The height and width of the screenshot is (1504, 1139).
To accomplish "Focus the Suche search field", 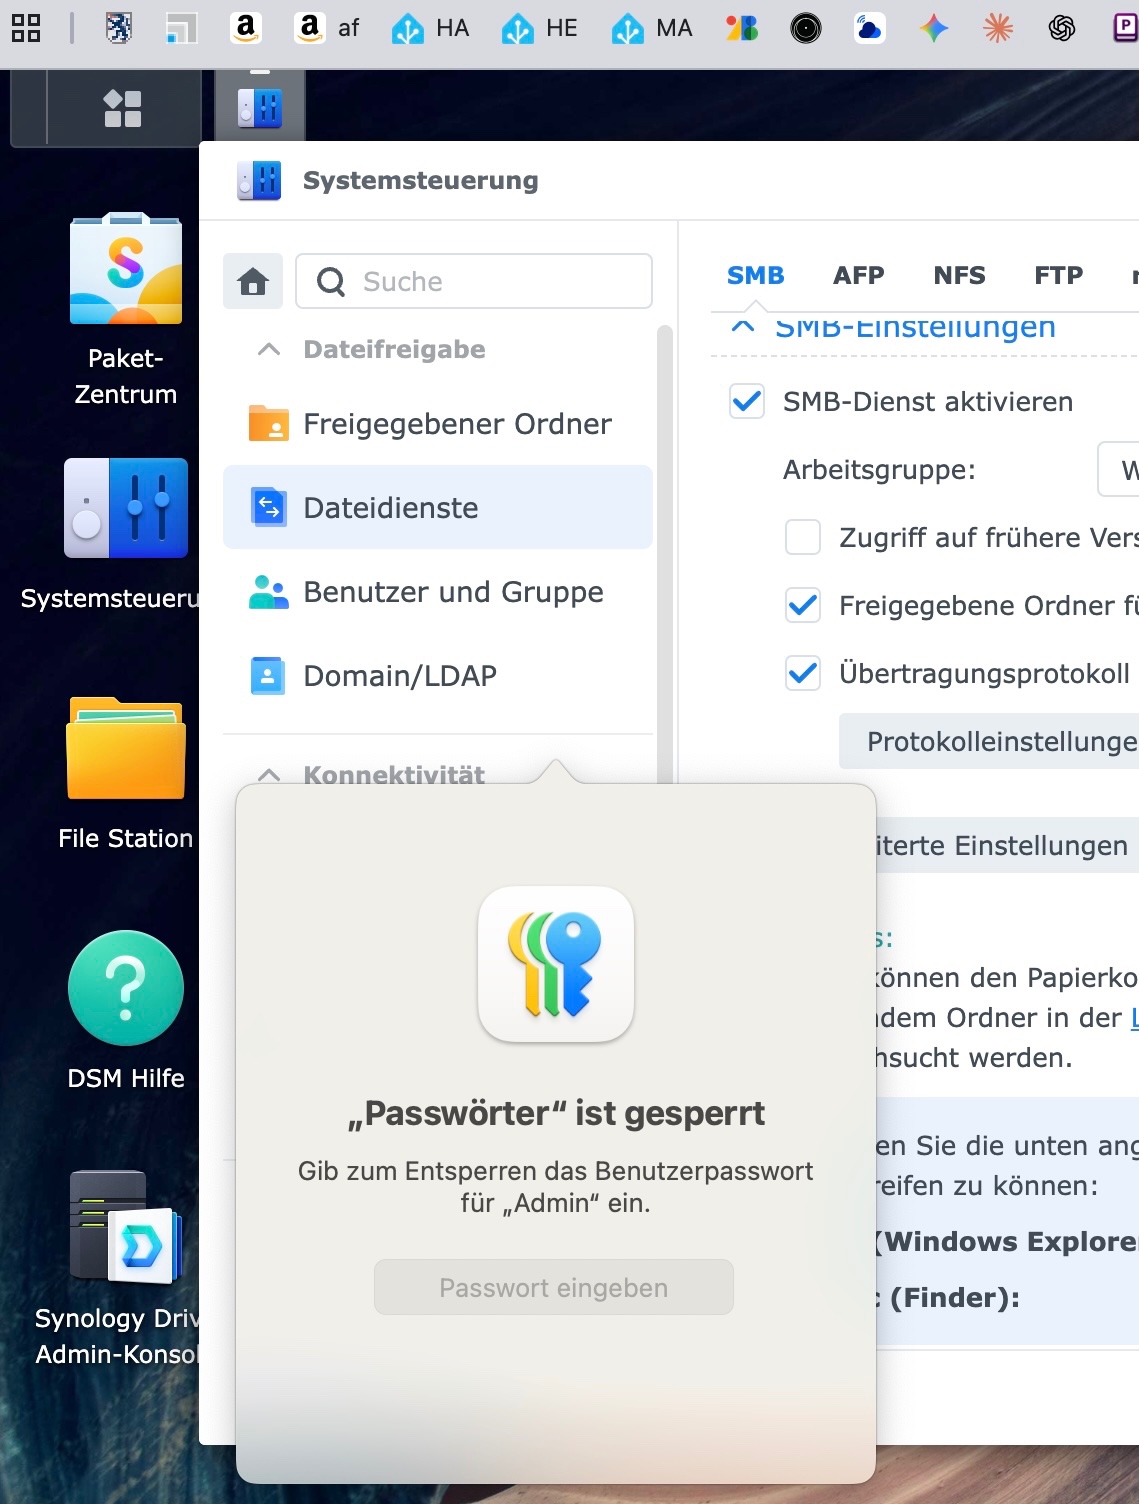I will [474, 281].
